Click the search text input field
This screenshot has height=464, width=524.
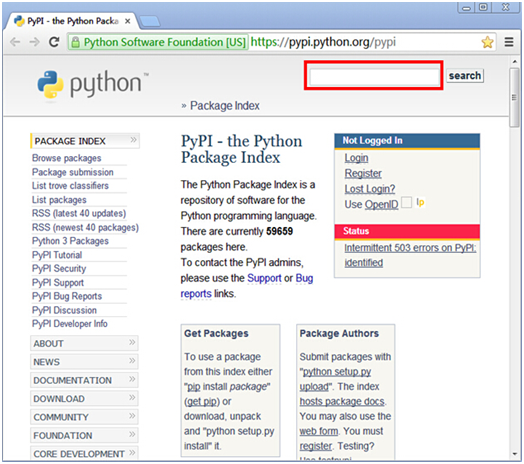pyautogui.click(x=374, y=76)
